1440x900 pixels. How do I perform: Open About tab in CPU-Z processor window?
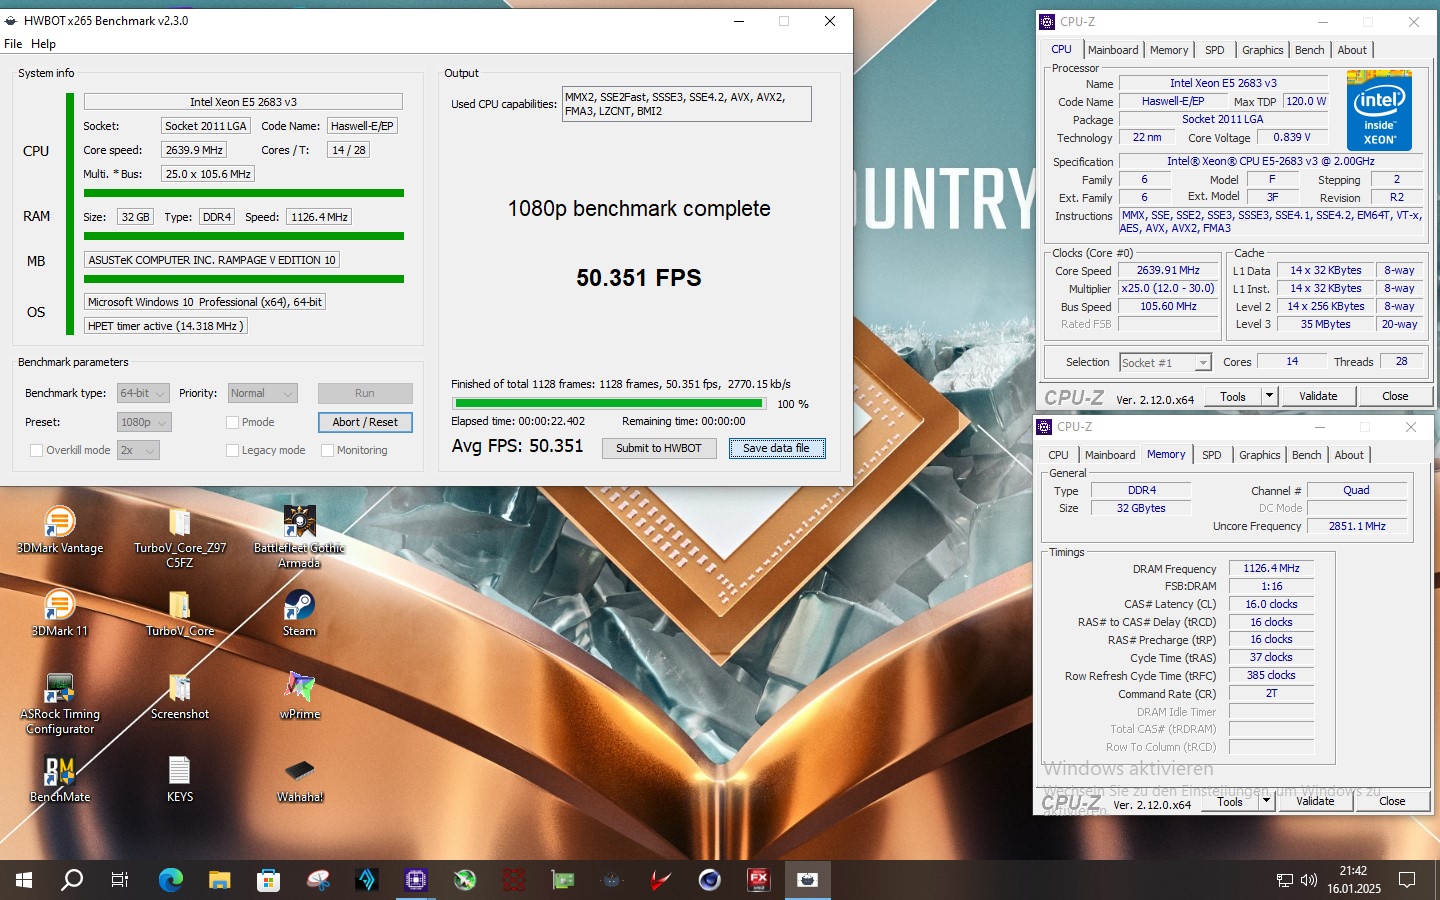(x=1352, y=50)
